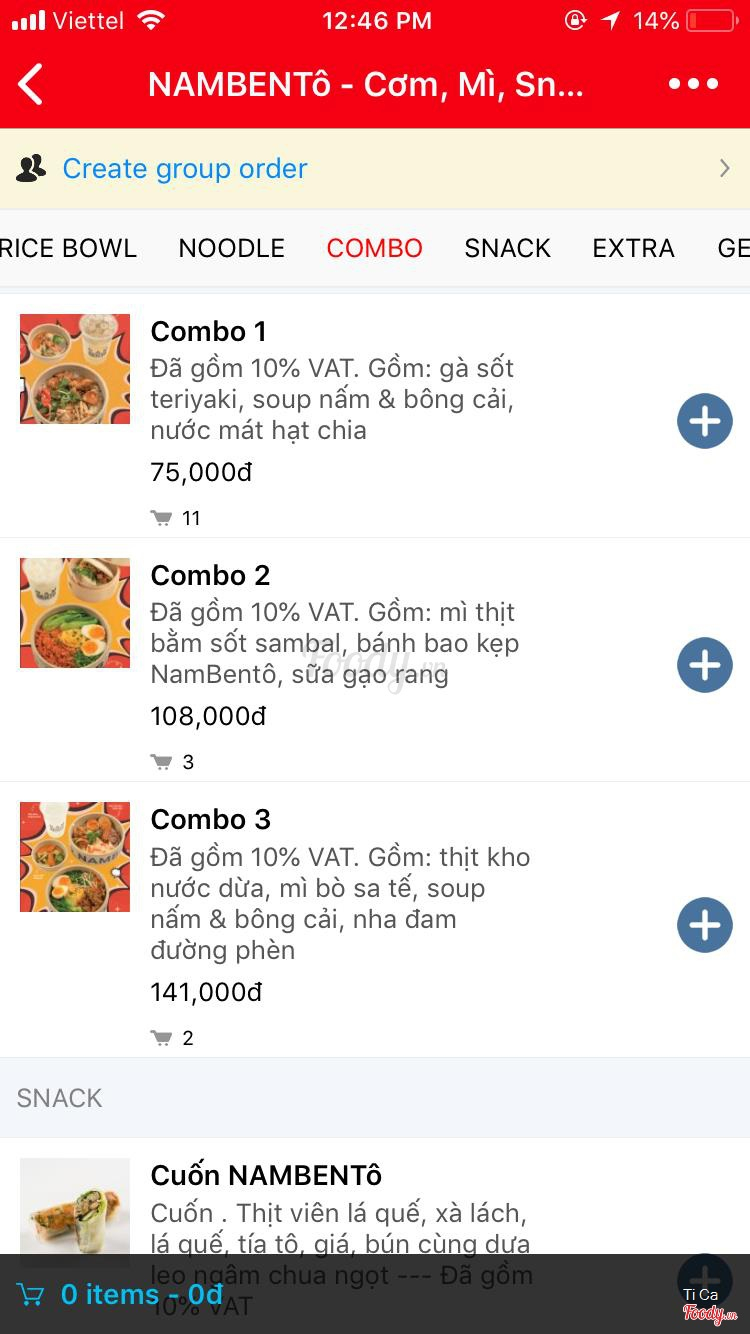Tap the group order people icon
The height and width of the screenshot is (1334, 750).
tap(31, 168)
